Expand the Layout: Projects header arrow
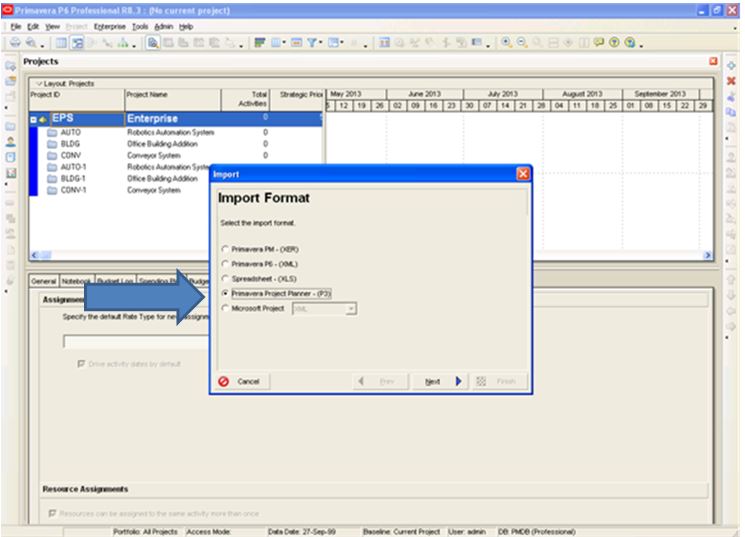The image size is (745, 537). click(x=38, y=82)
